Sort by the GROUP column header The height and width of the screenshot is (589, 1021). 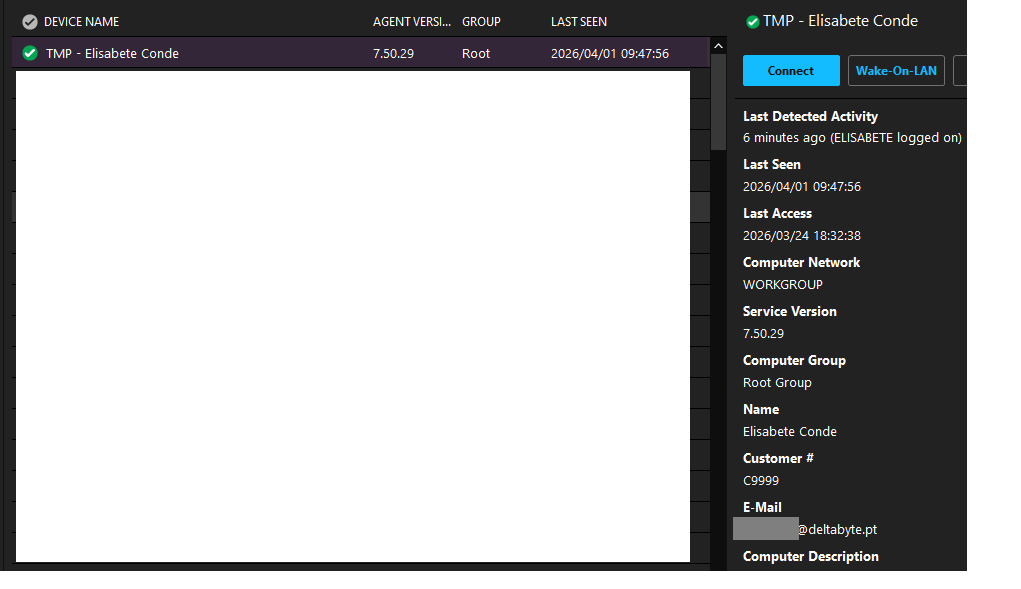click(481, 21)
